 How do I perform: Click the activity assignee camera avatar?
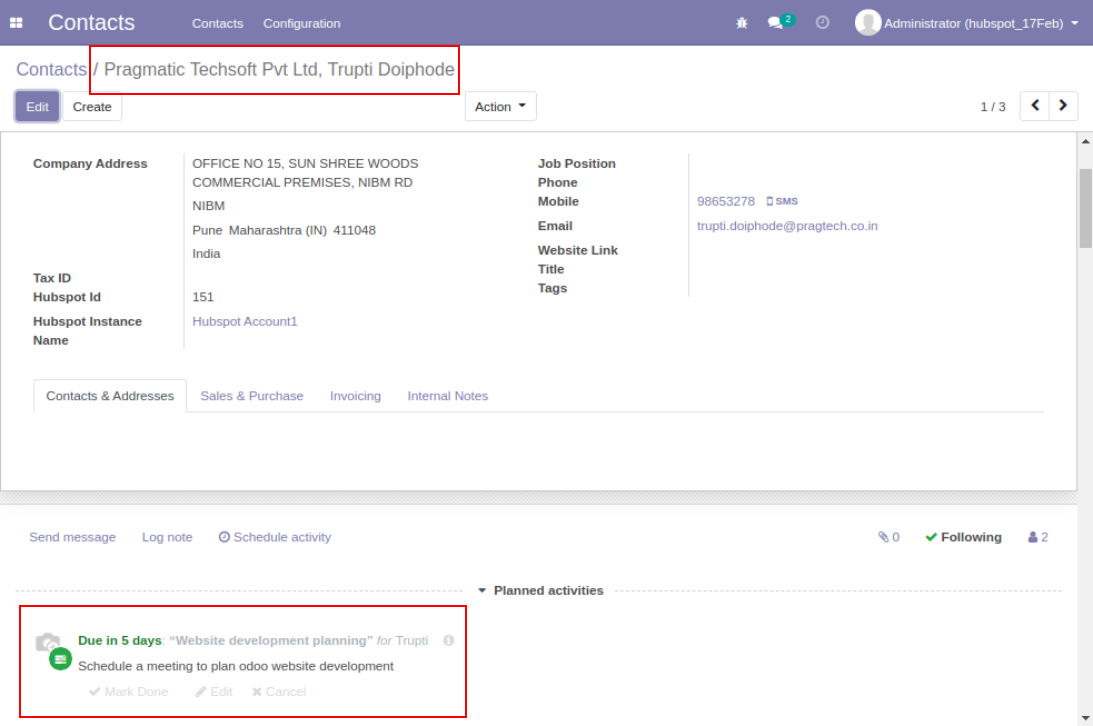[x=47, y=642]
